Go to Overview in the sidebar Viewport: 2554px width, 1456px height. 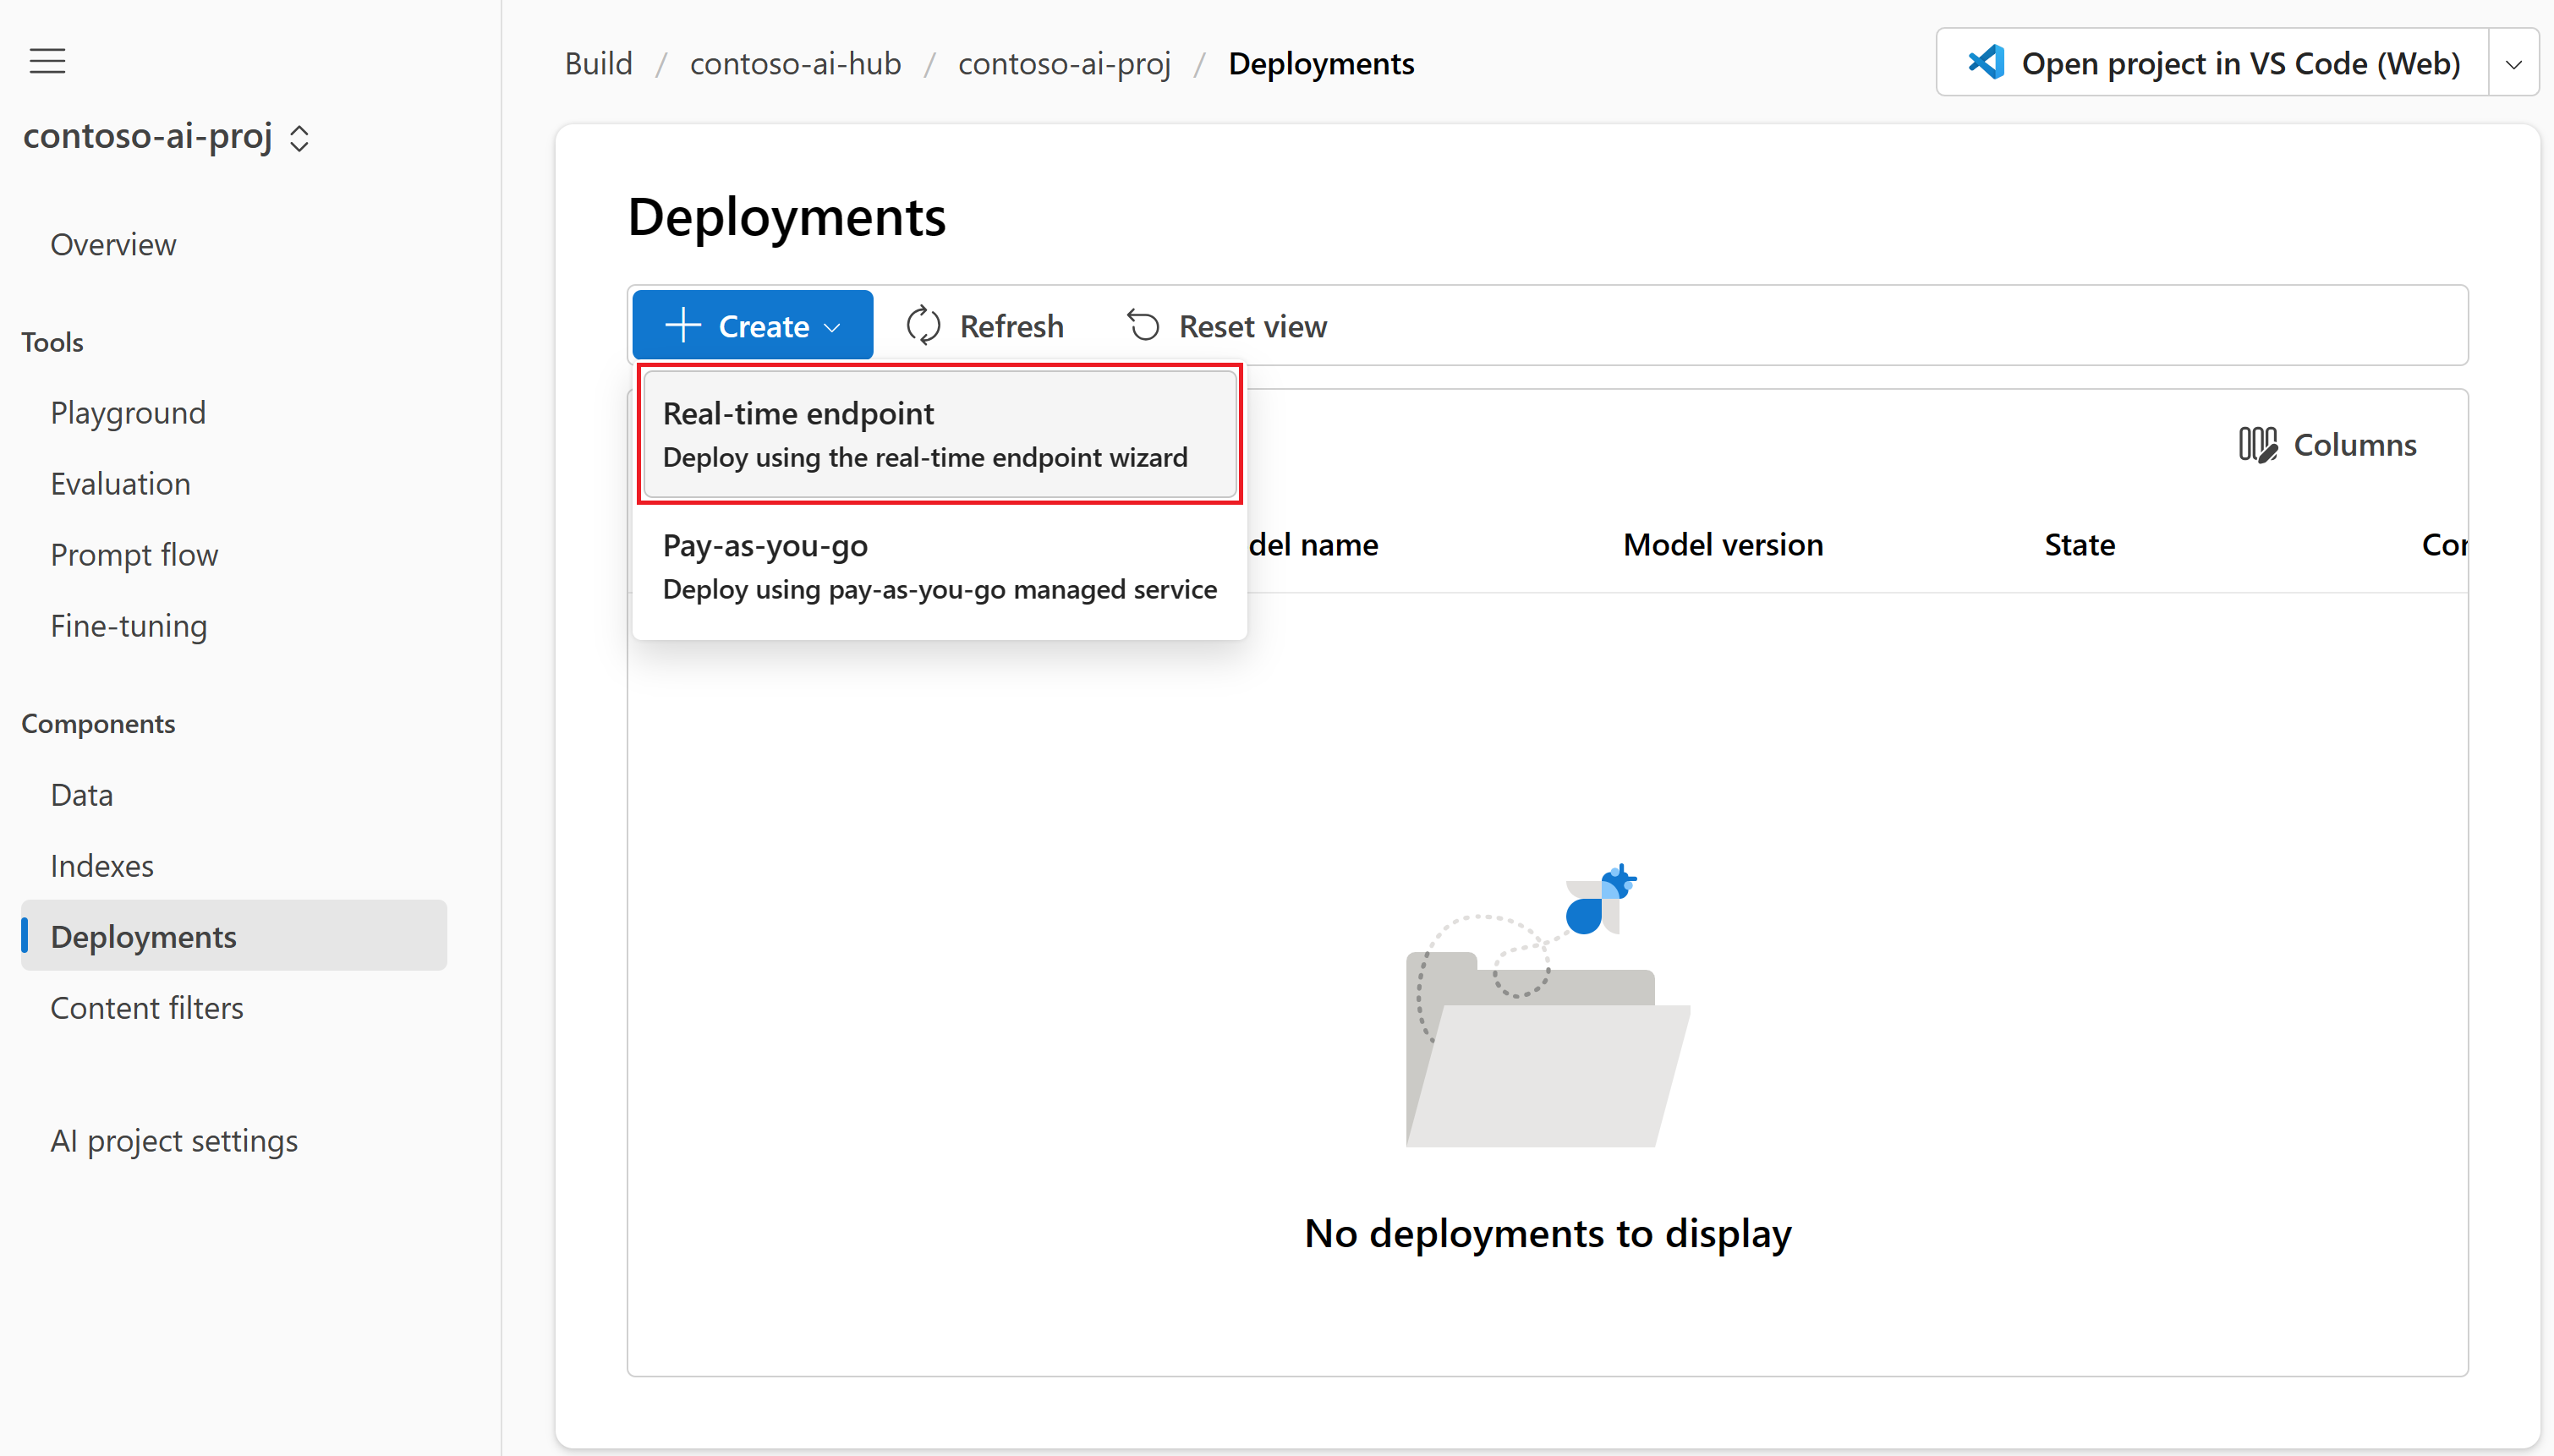pyautogui.click(x=113, y=244)
